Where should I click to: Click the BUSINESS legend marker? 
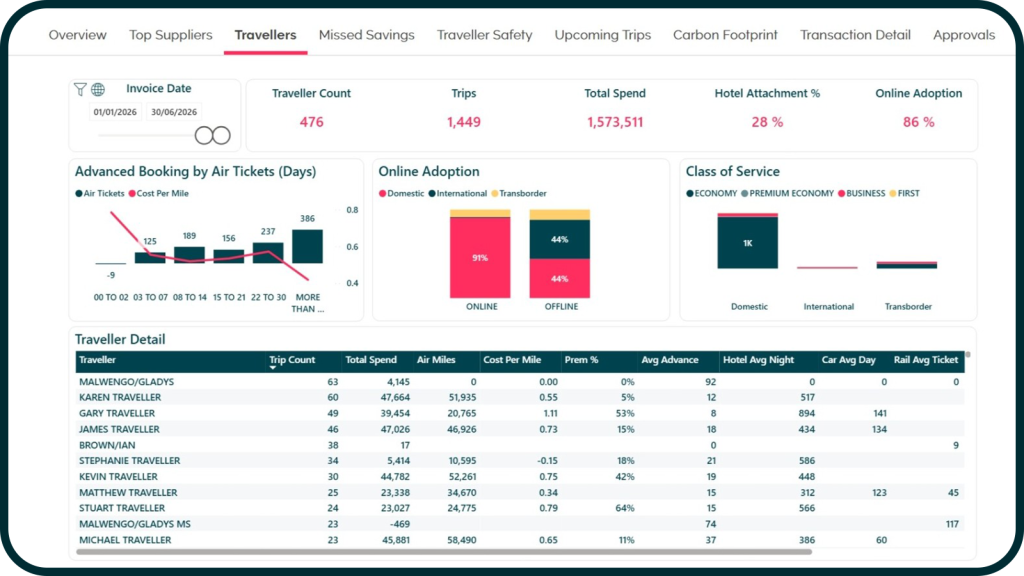click(842, 193)
